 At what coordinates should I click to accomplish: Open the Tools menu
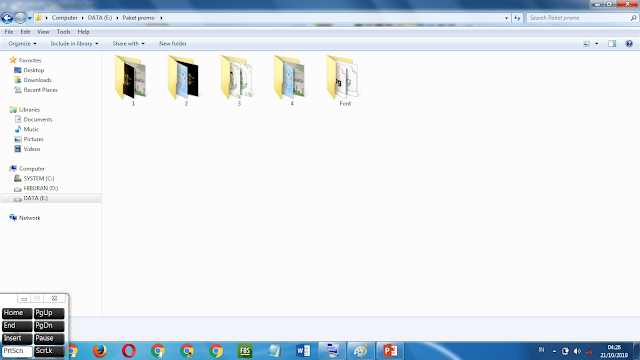pos(63,32)
